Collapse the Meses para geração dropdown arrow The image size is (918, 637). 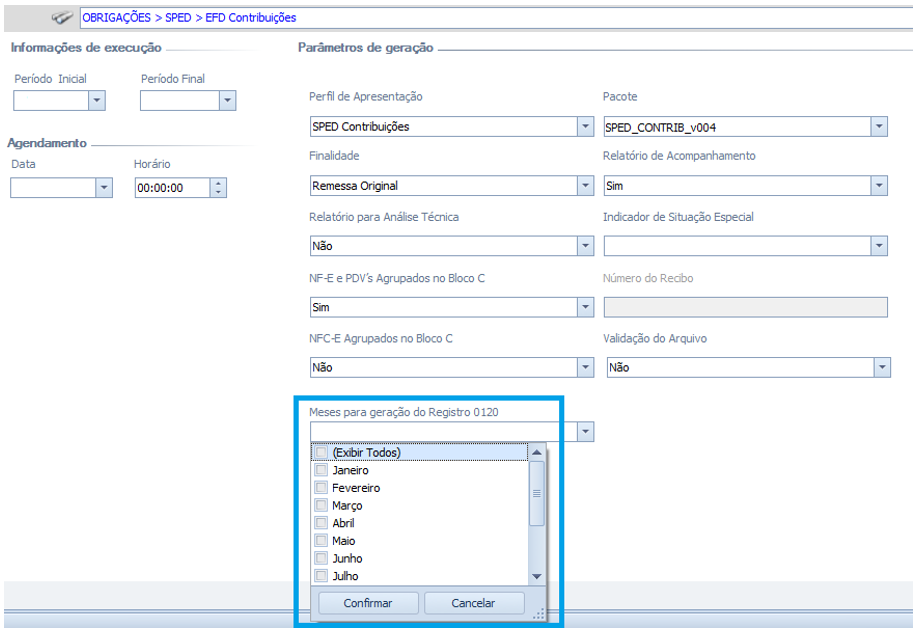[585, 432]
